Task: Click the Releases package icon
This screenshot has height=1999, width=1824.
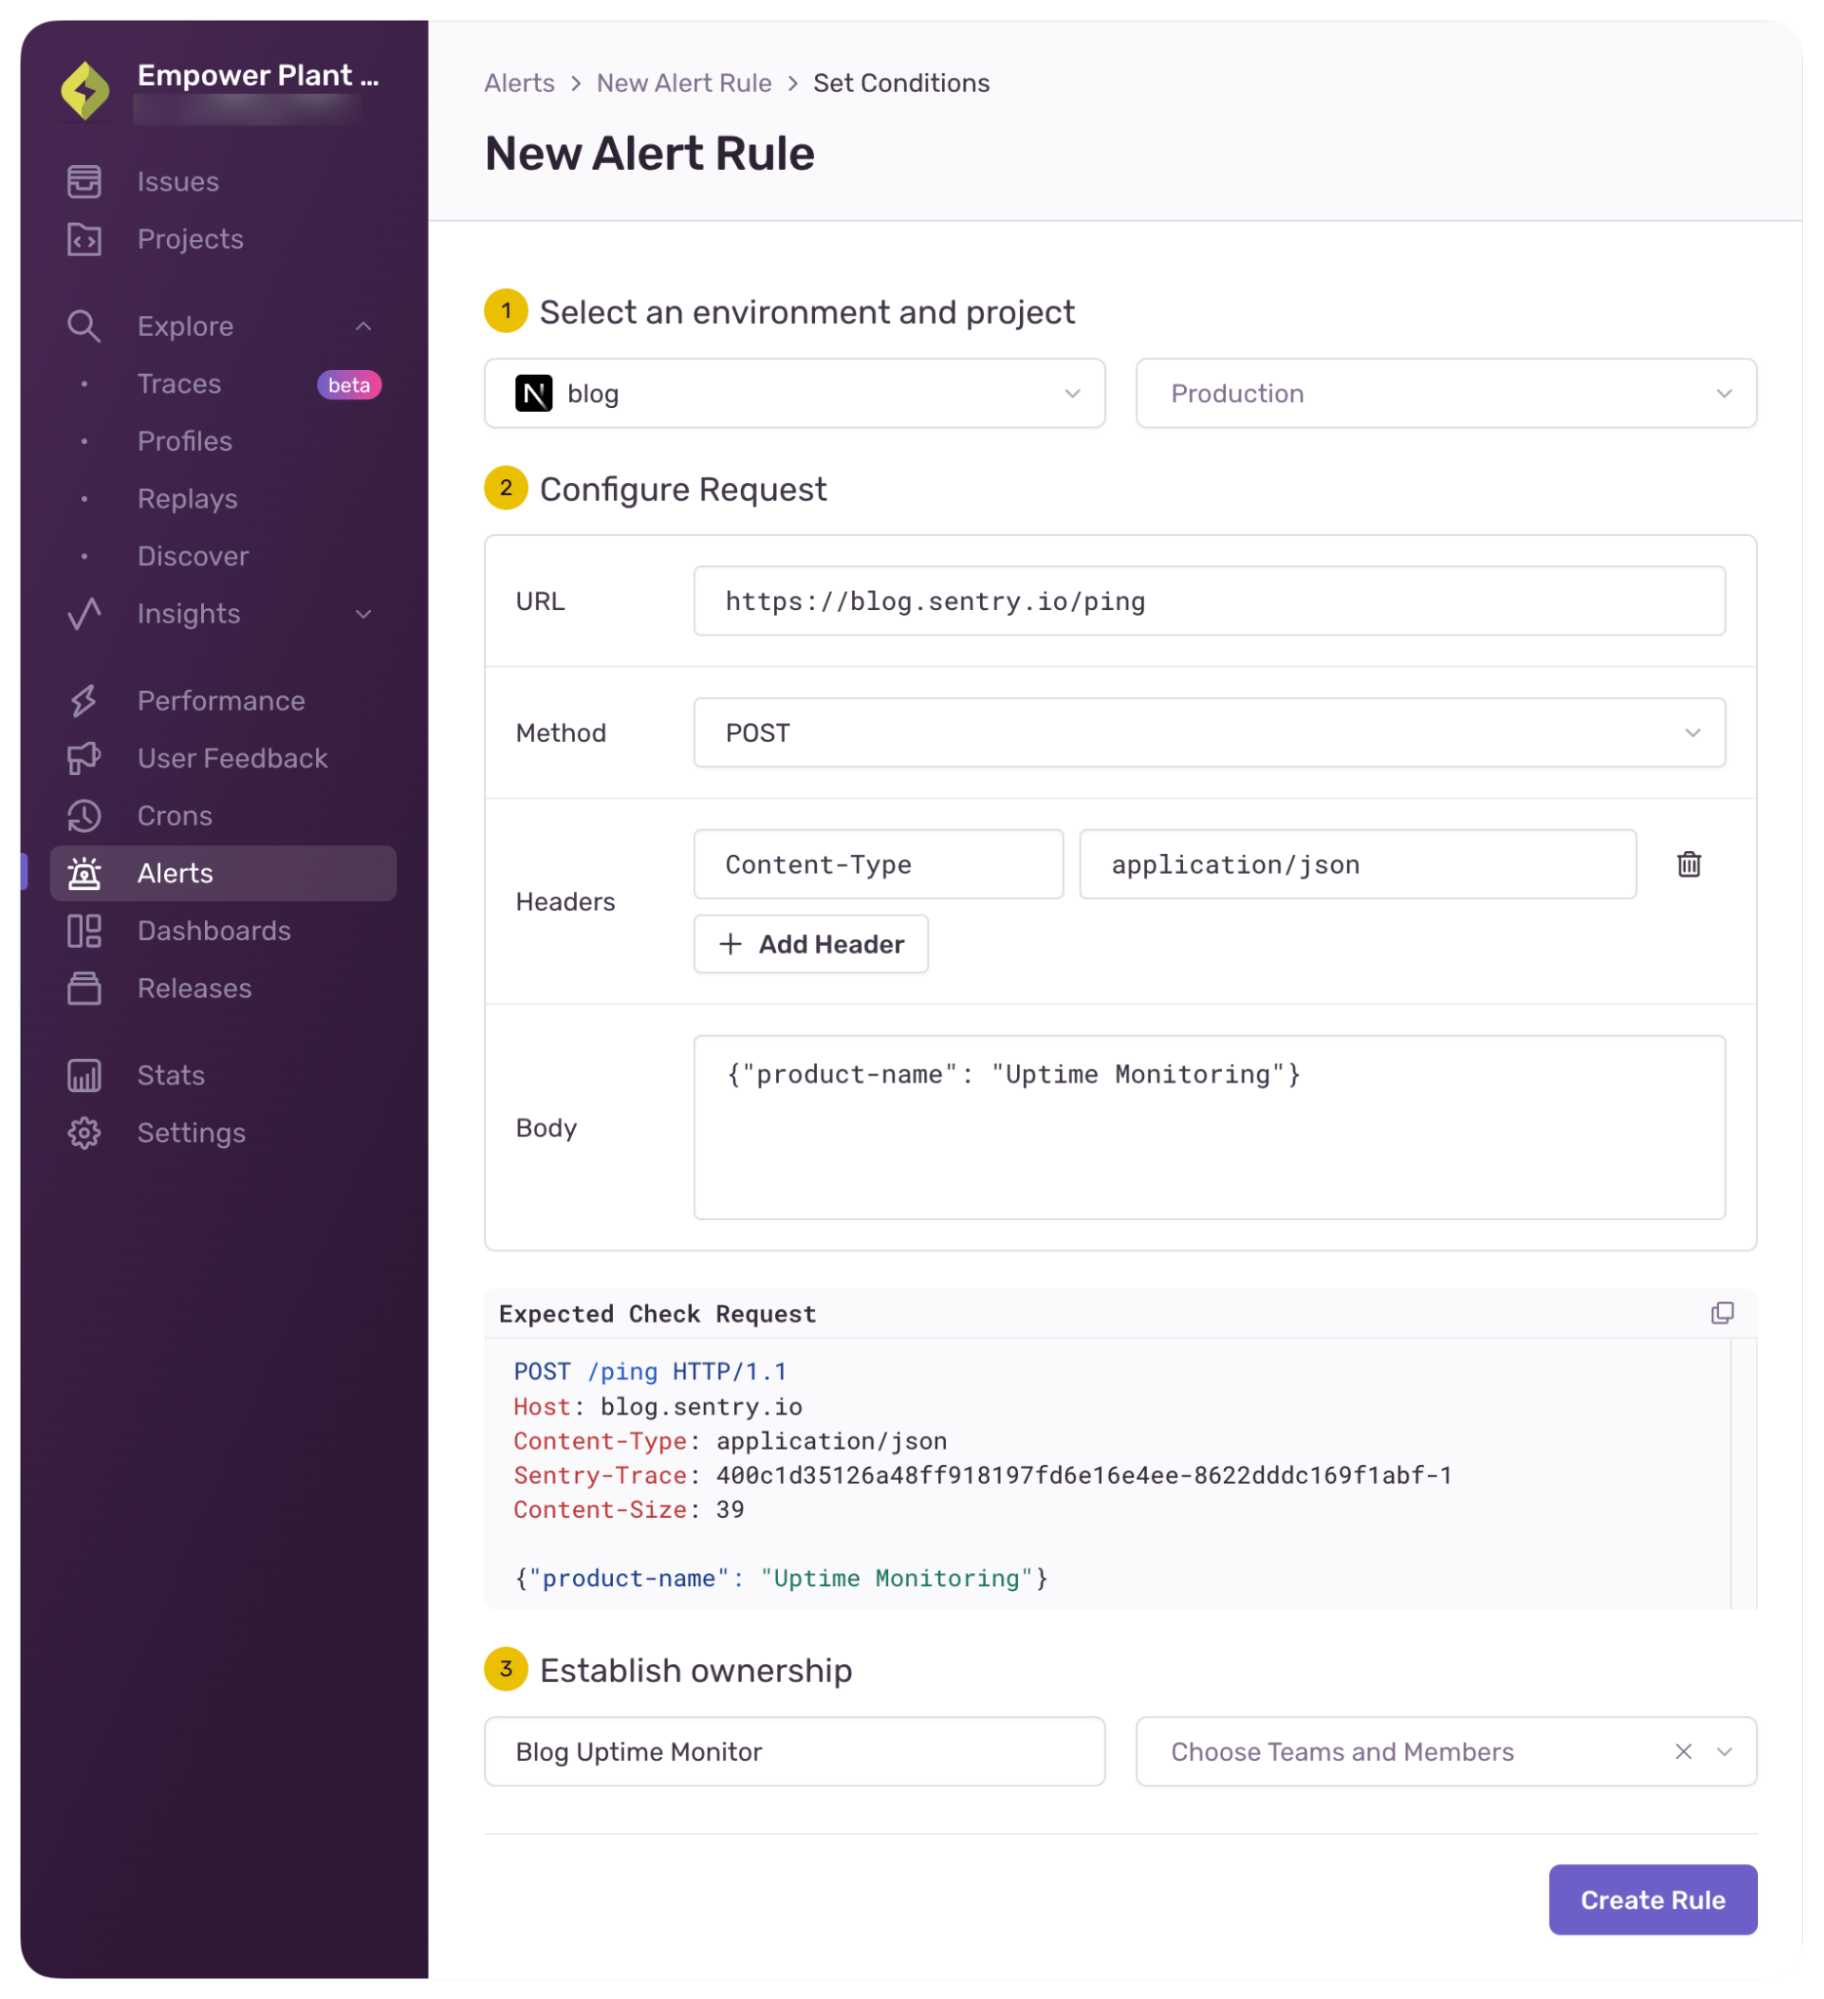Action: pyautogui.click(x=84, y=989)
